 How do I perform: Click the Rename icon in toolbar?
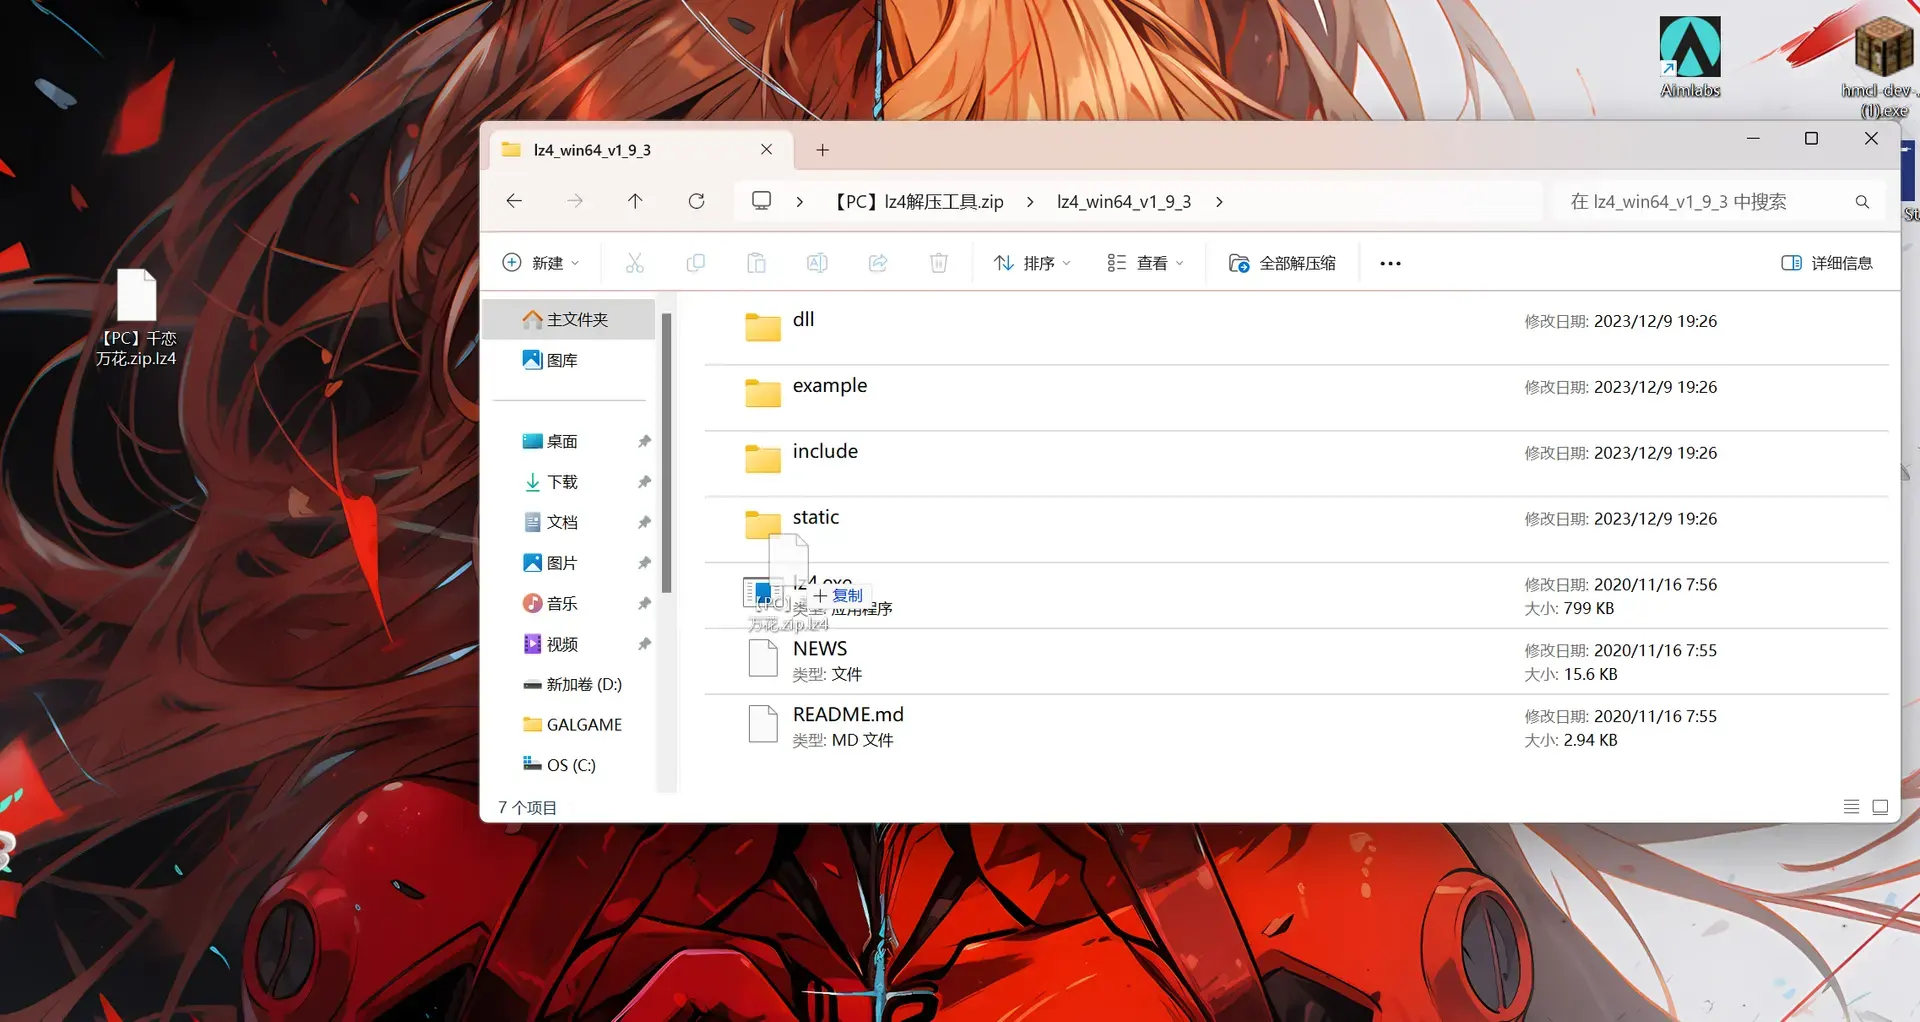click(817, 263)
